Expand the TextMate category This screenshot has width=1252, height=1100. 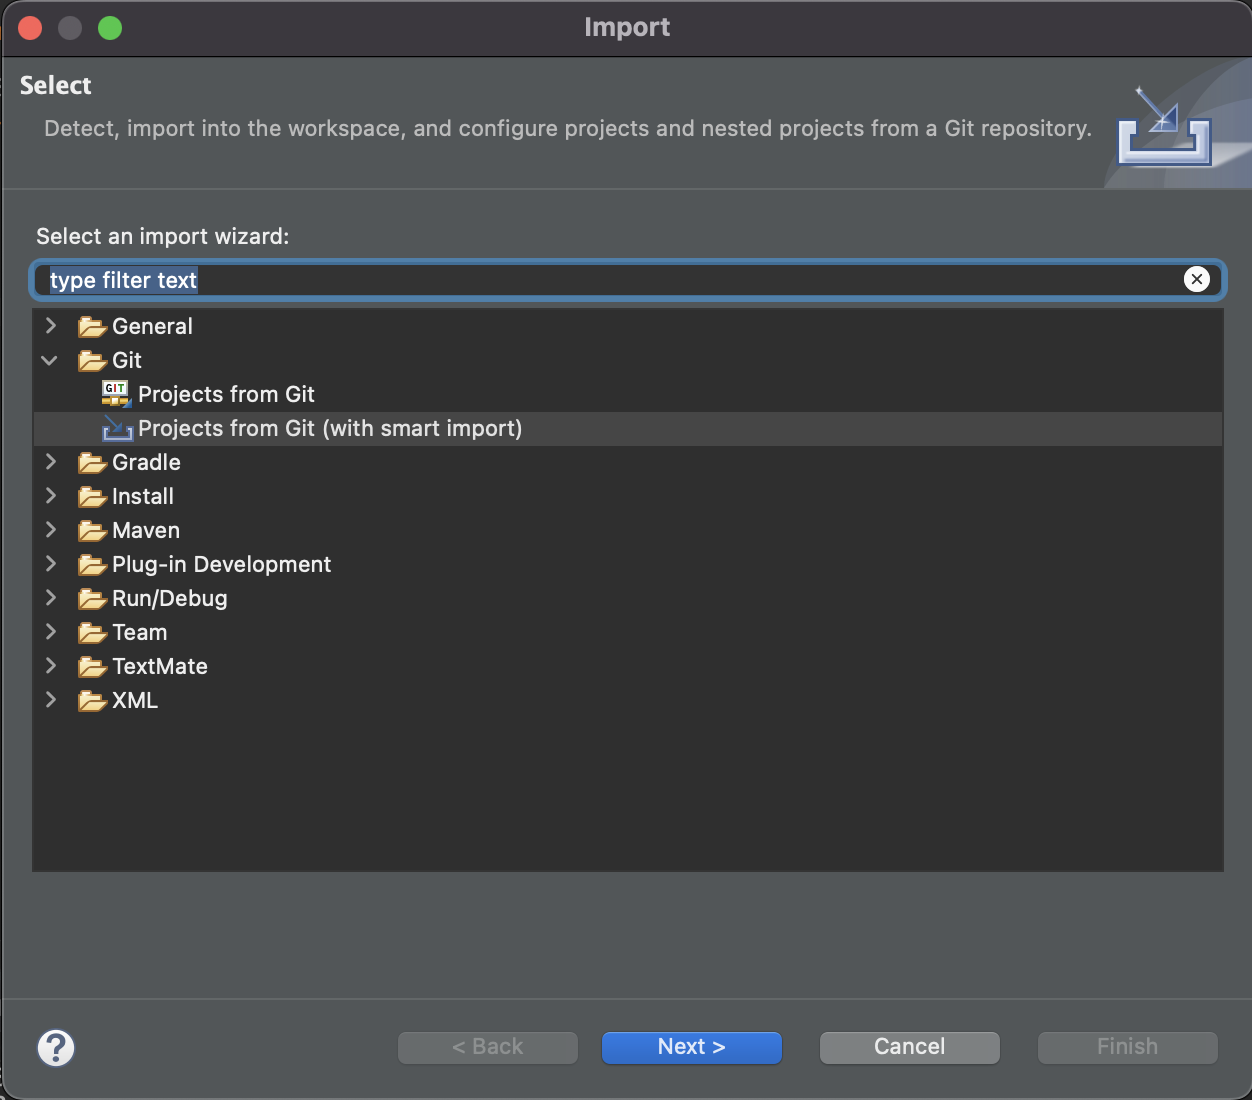pyautogui.click(x=51, y=666)
